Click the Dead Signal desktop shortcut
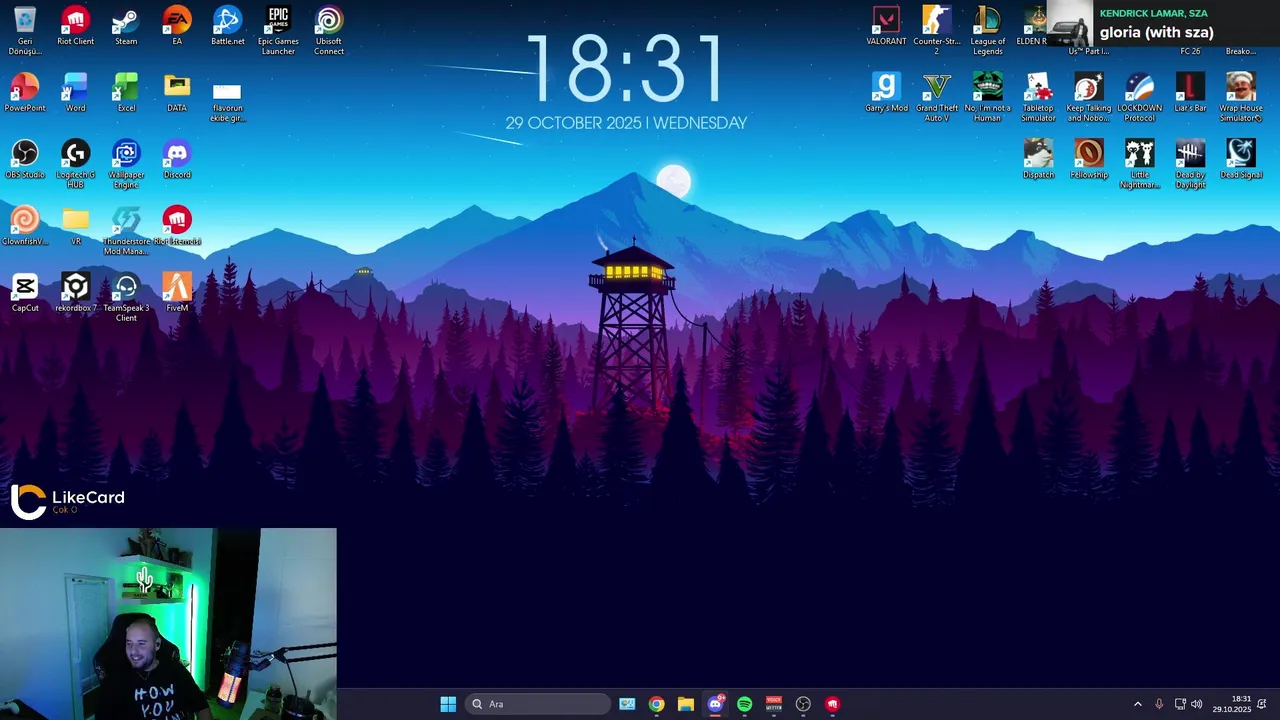This screenshot has width=1280, height=720. coord(1241,160)
